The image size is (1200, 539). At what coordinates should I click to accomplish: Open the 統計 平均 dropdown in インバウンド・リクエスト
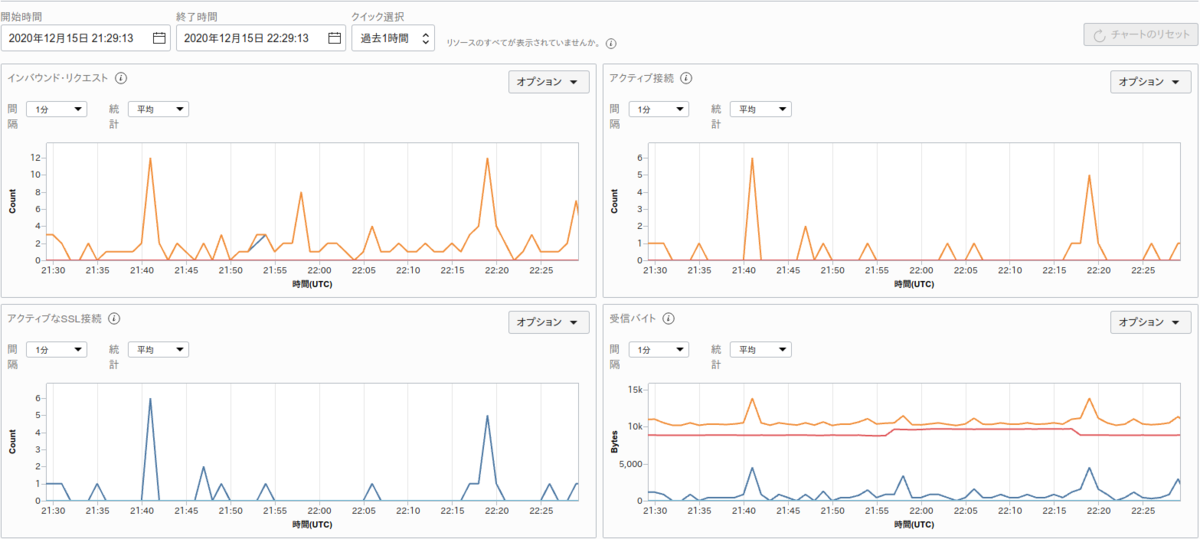tap(158, 109)
